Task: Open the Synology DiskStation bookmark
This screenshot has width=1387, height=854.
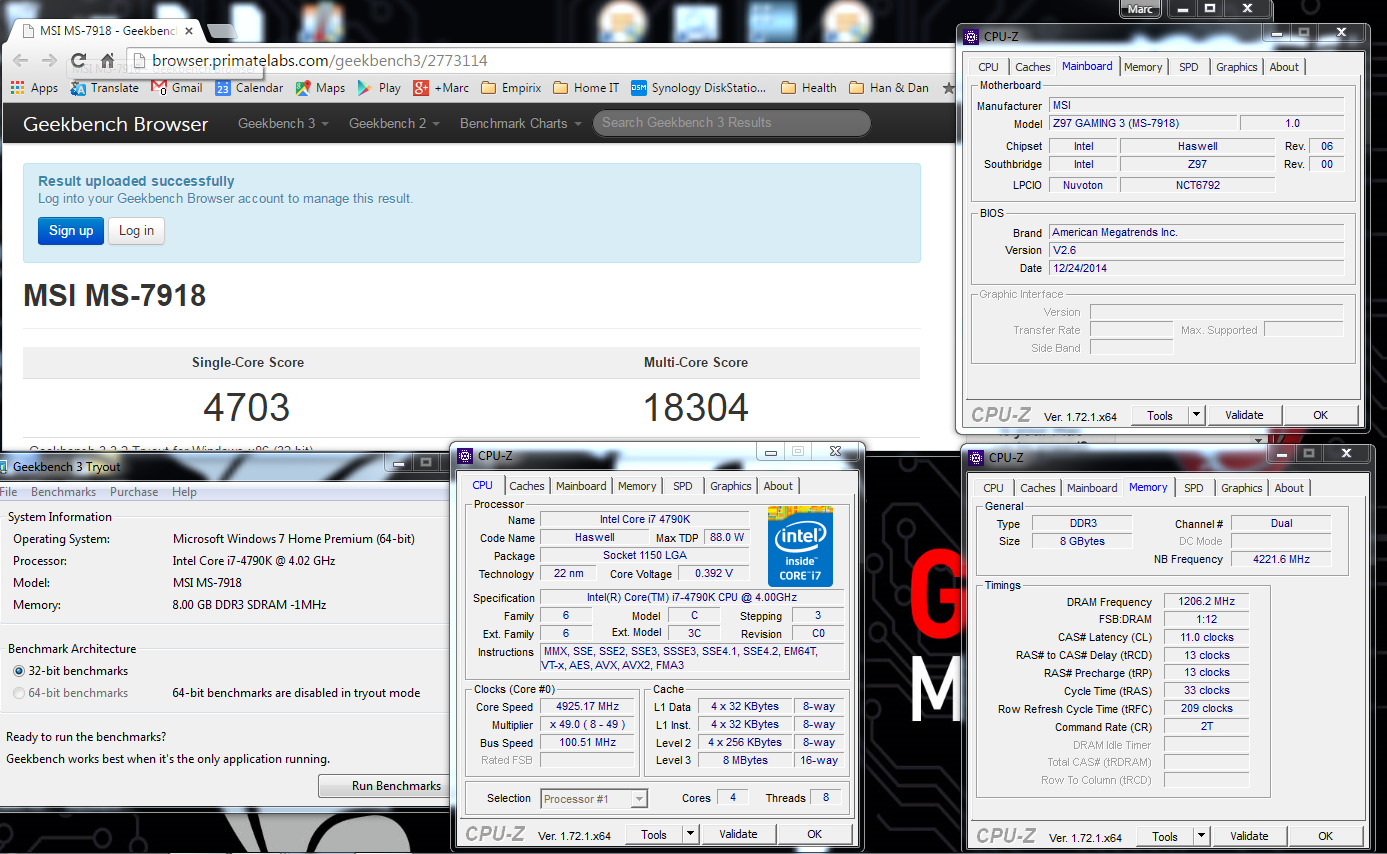Action: pyautogui.click(x=699, y=88)
